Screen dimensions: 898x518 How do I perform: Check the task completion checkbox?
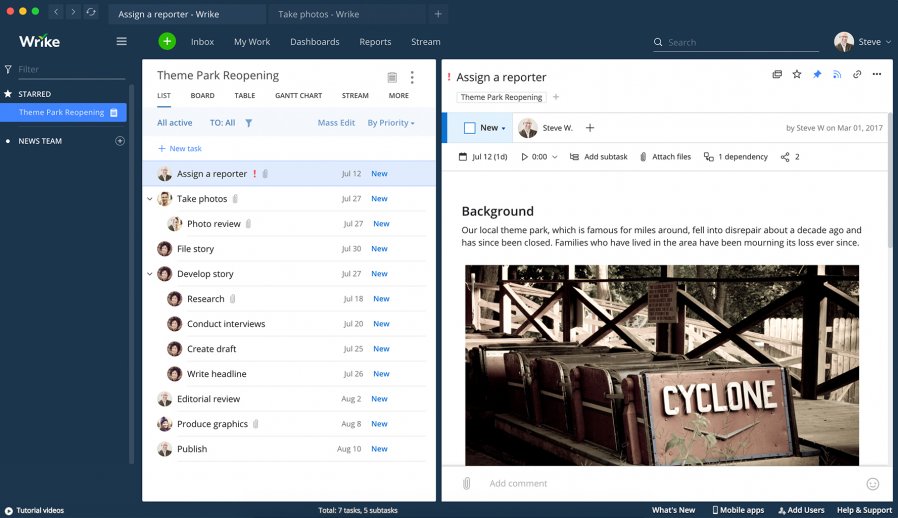[470, 128]
